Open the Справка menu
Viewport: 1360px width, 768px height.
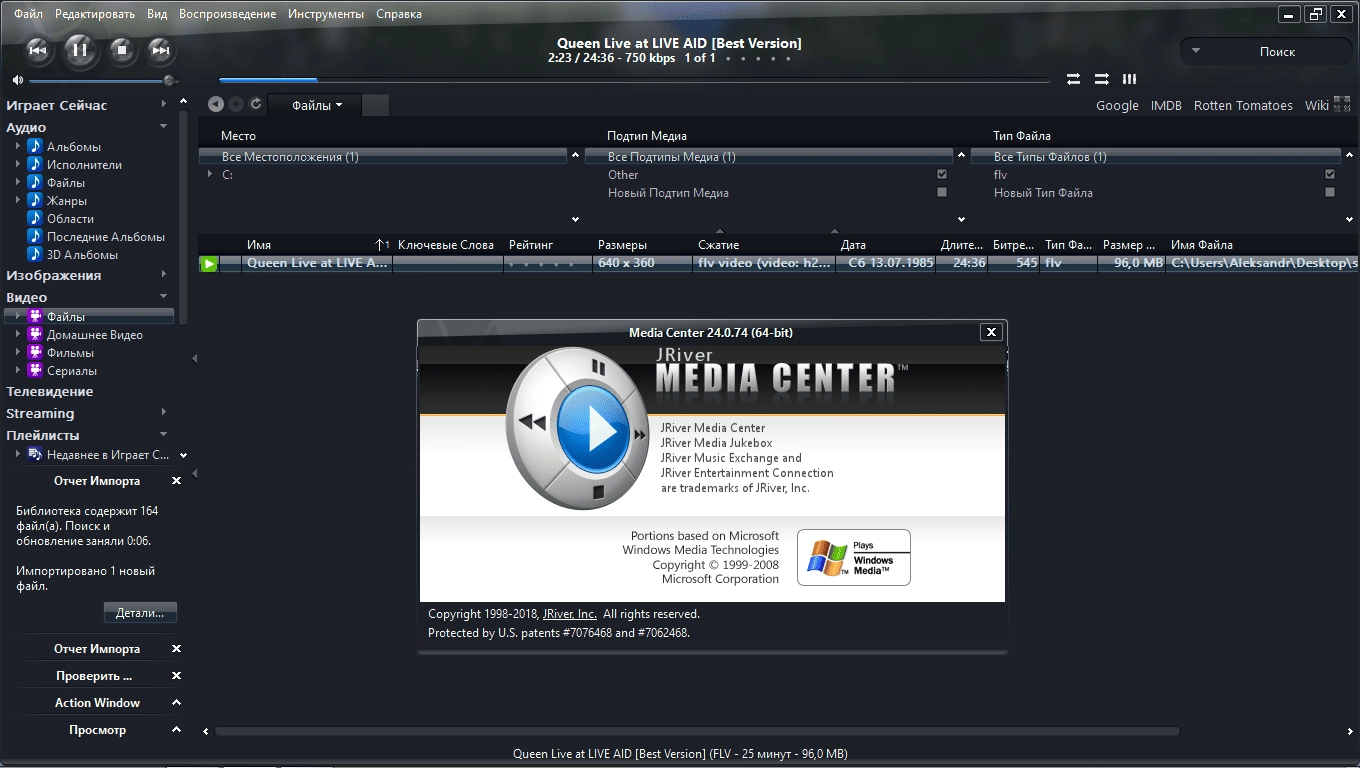click(x=399, y=14)
